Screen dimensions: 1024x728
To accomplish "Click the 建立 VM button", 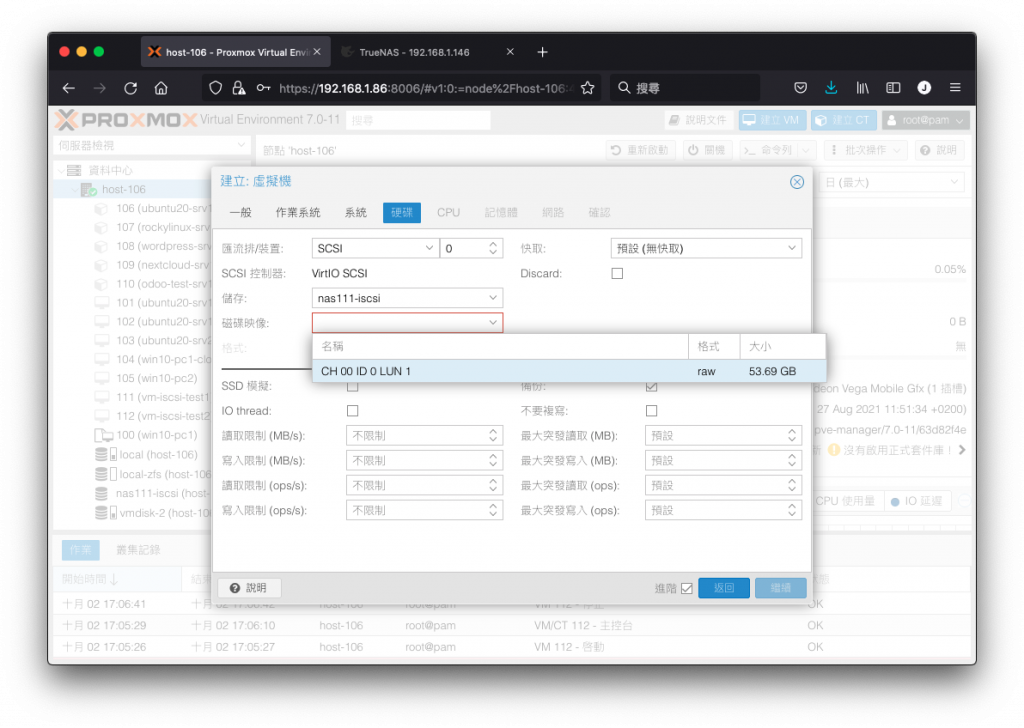I will pos(772,120).
